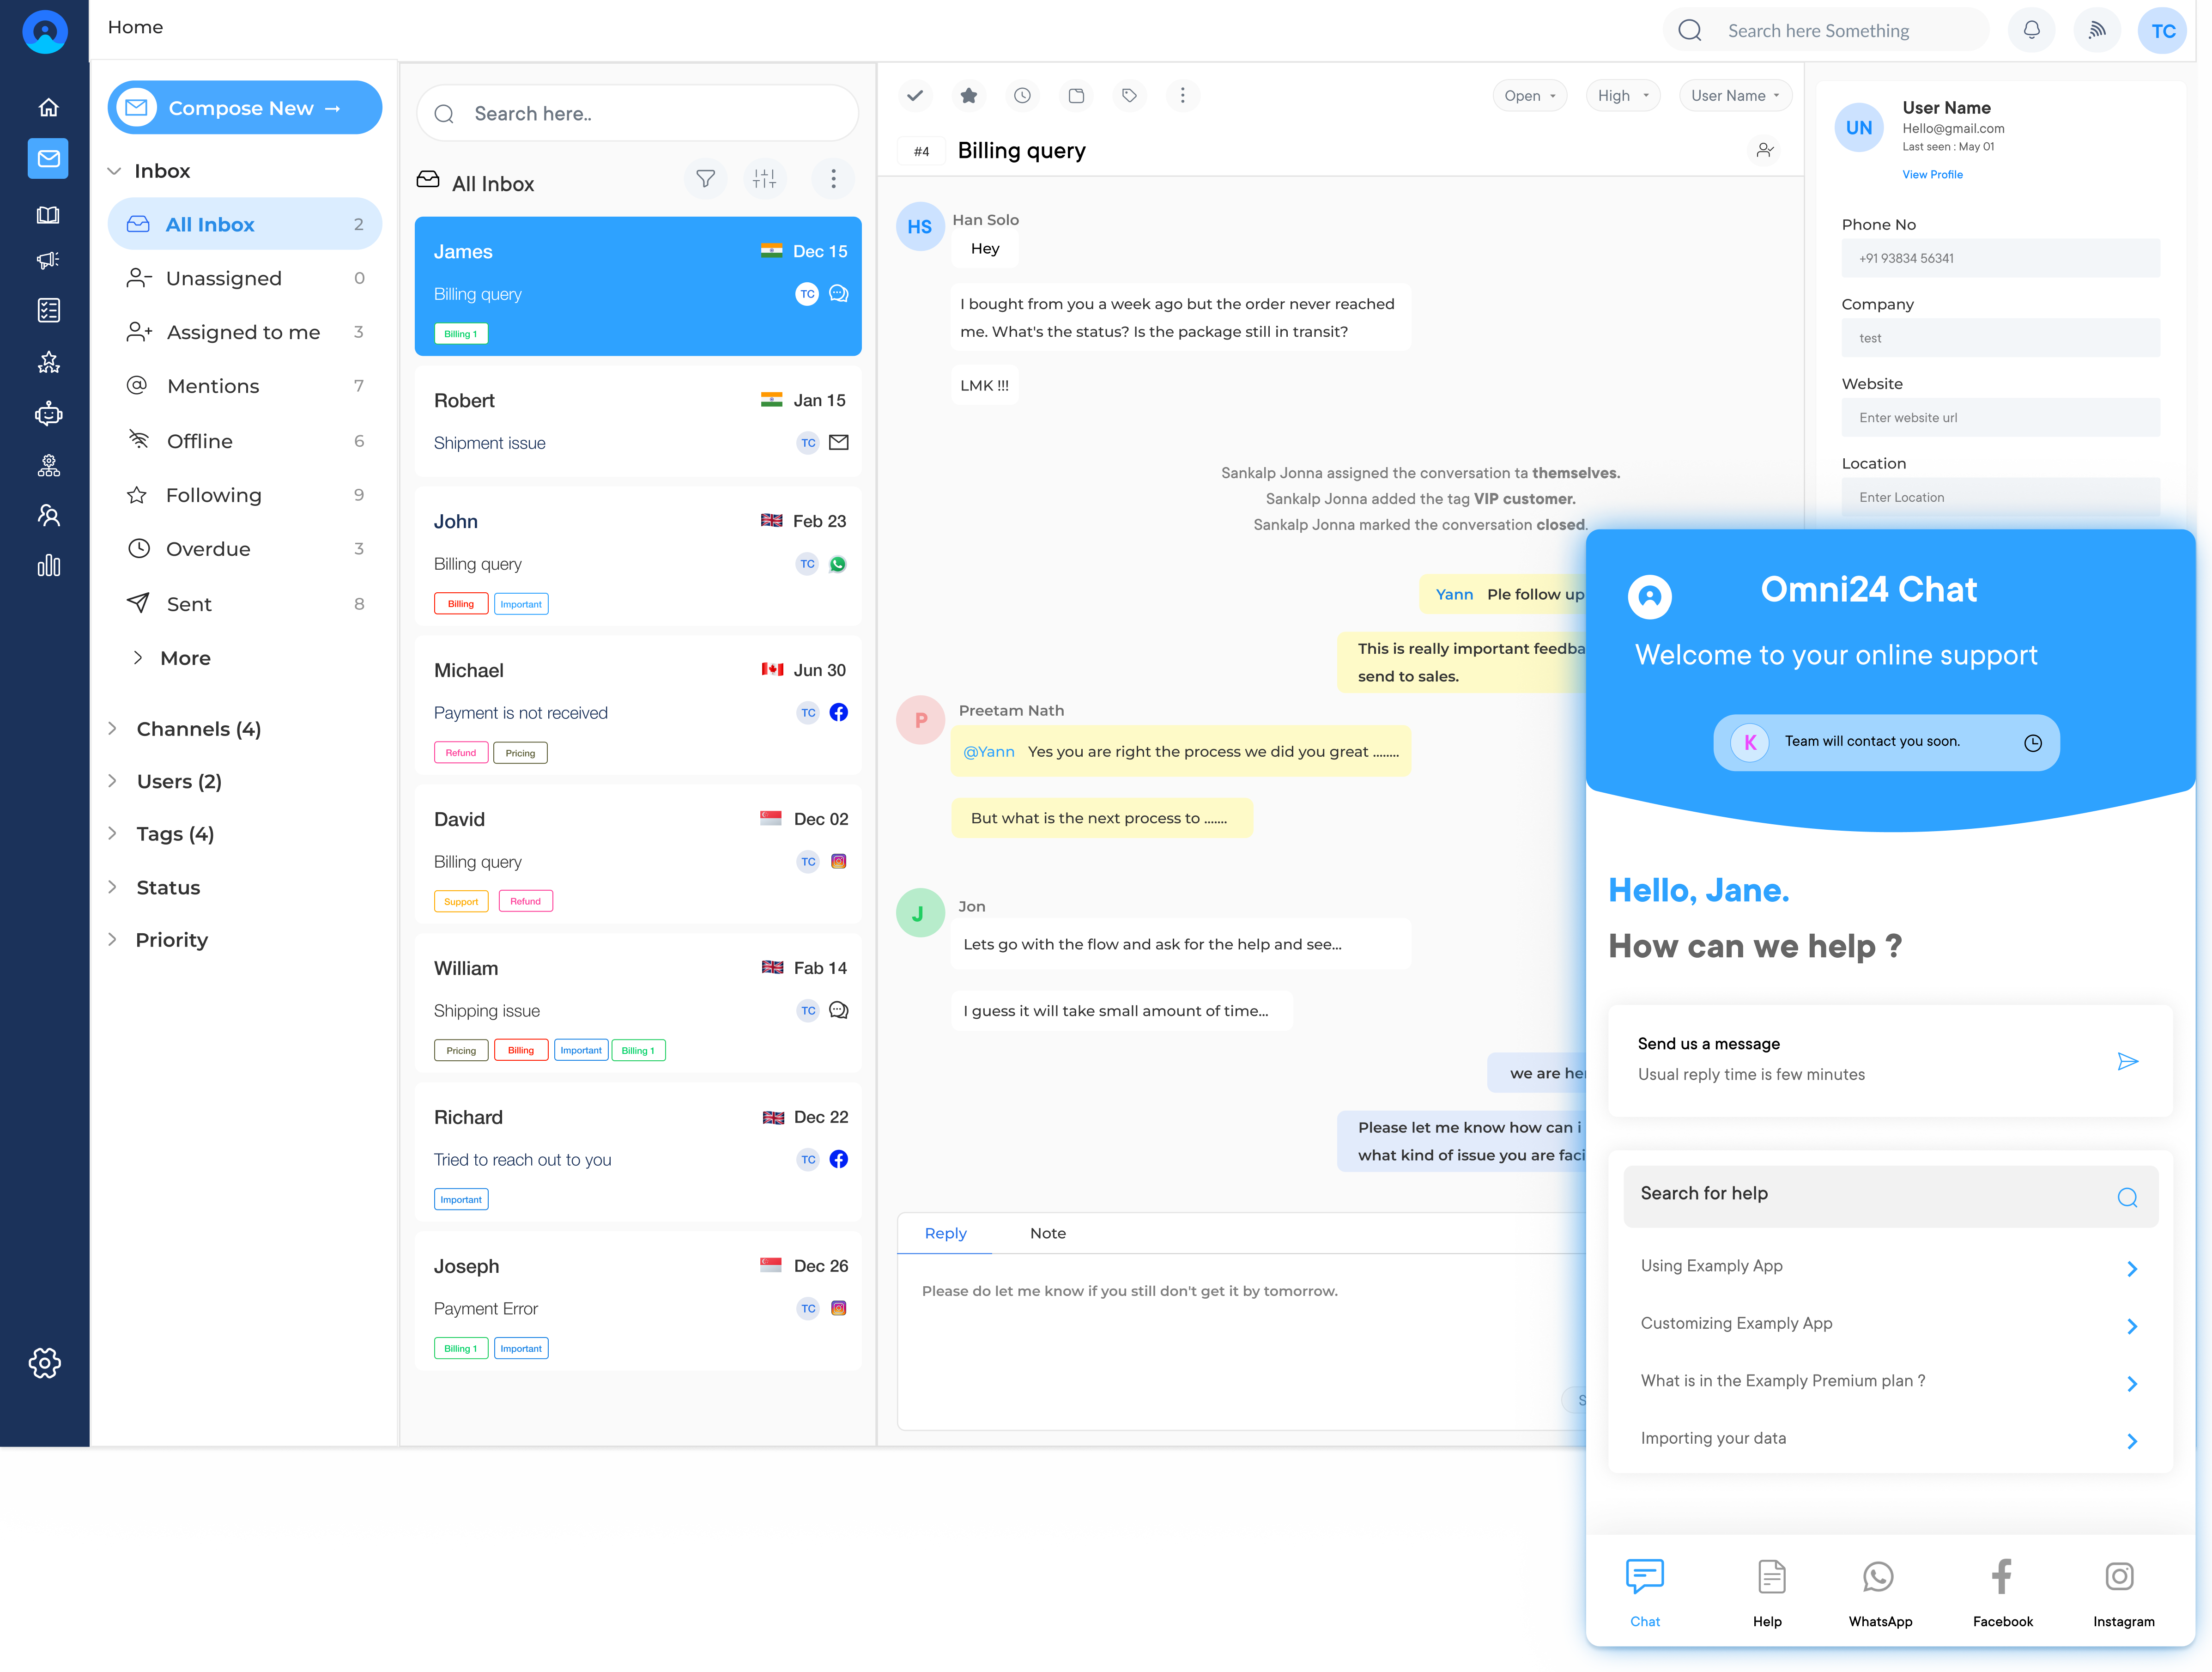This screenshot has width=2212, height=1672.
Task: Click the snooze/timer icon on conversation
Action: [x=1024, y=95]
